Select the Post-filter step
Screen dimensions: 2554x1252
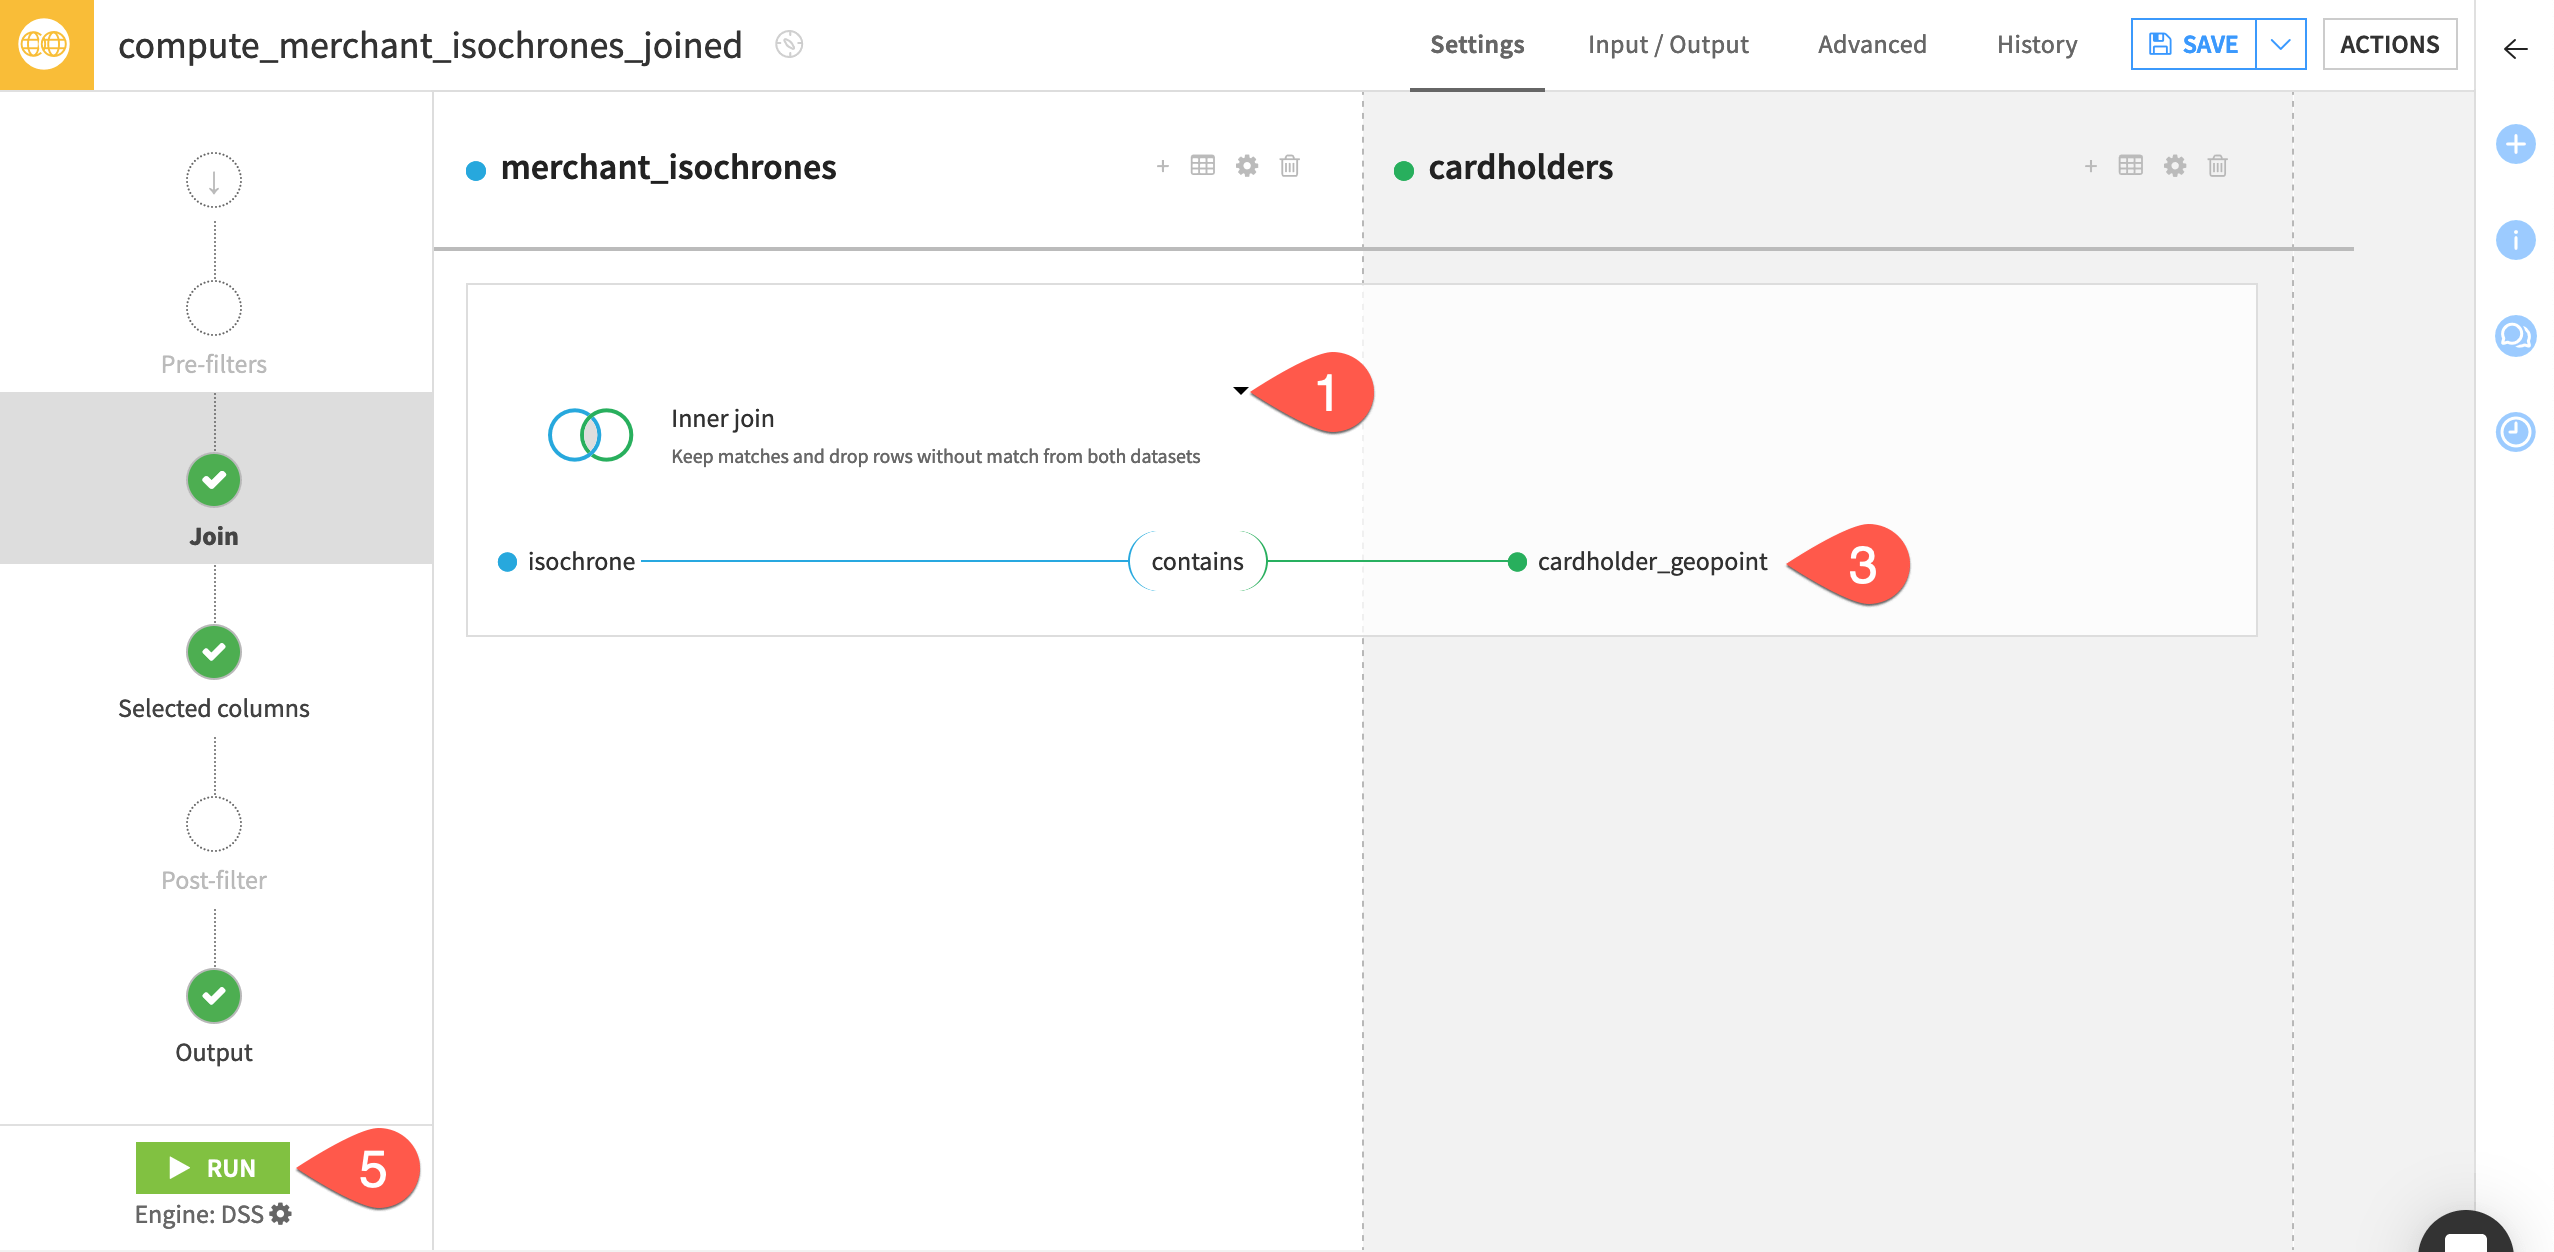[213, 824]
